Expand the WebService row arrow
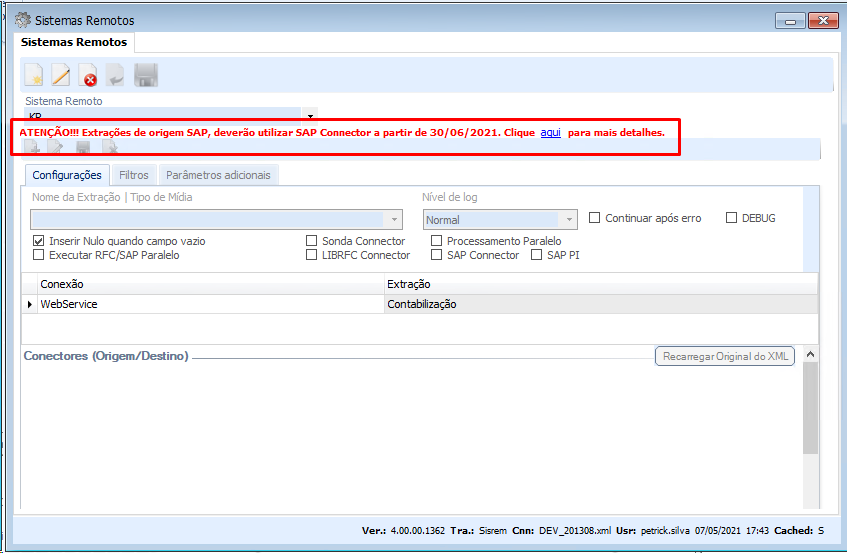Viewport: 847px width, 553px height. pos(30,305)
